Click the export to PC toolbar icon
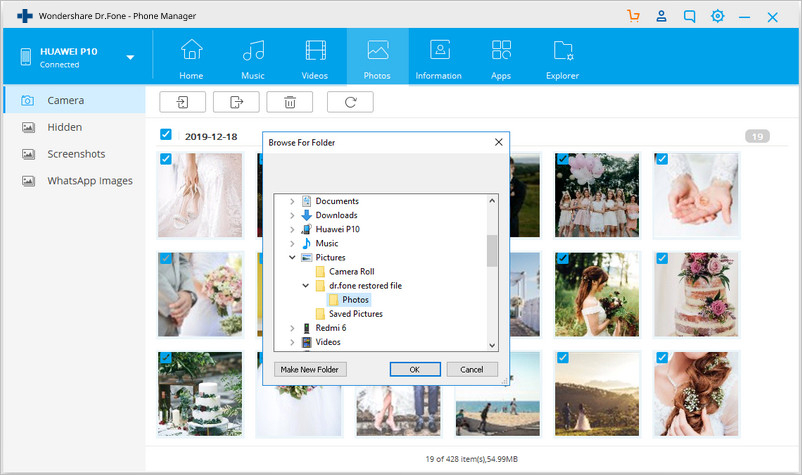This screenshot has width=802, height=475. pyautogui.click(x=236, y=101)
